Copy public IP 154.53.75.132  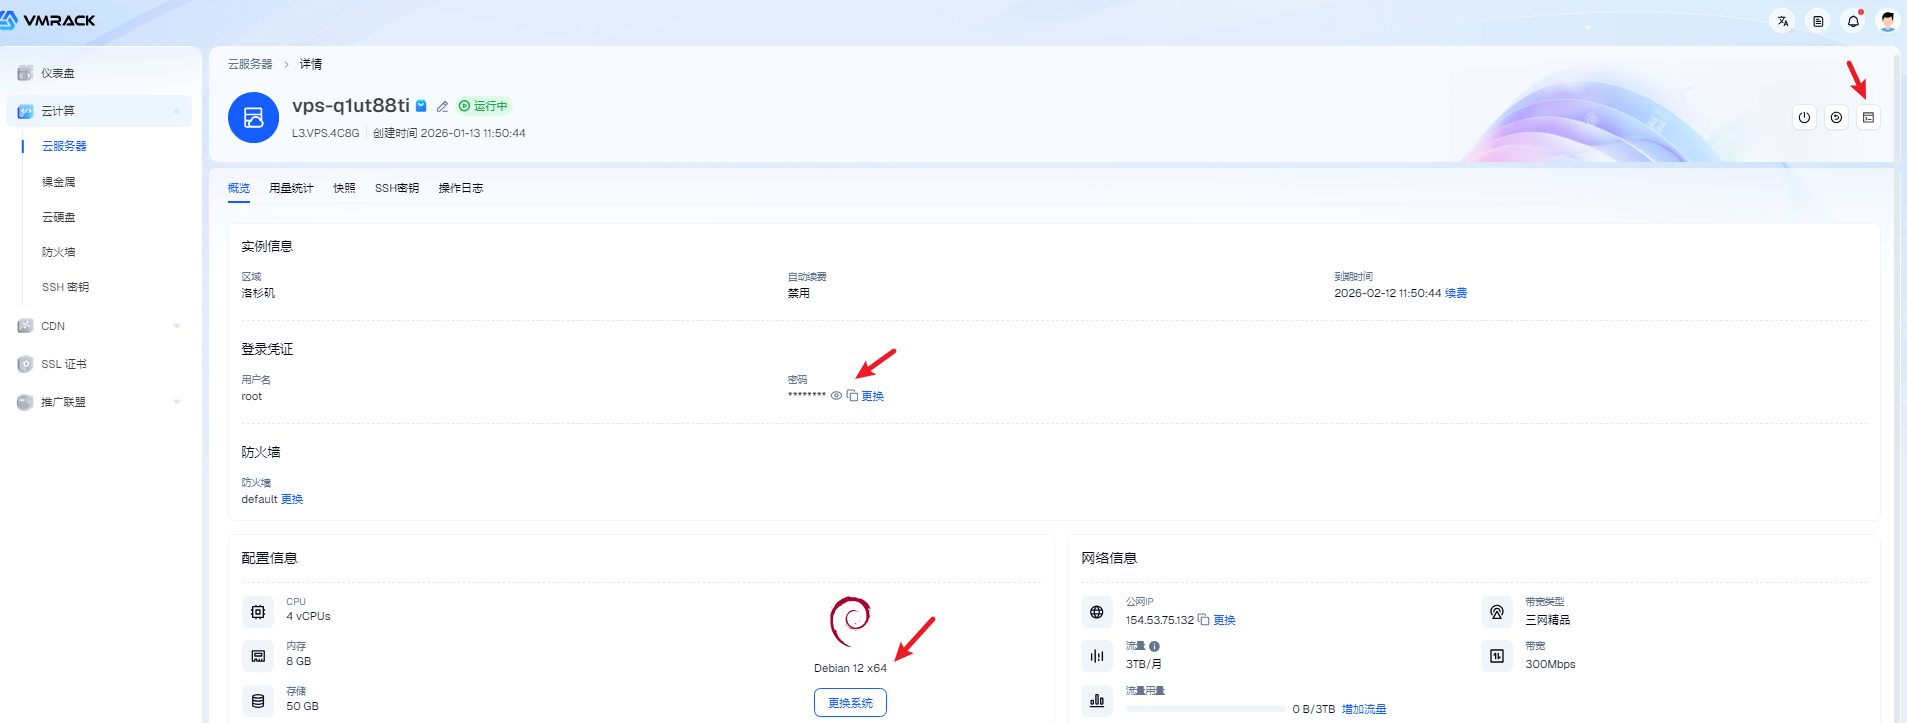(1203, 620)
